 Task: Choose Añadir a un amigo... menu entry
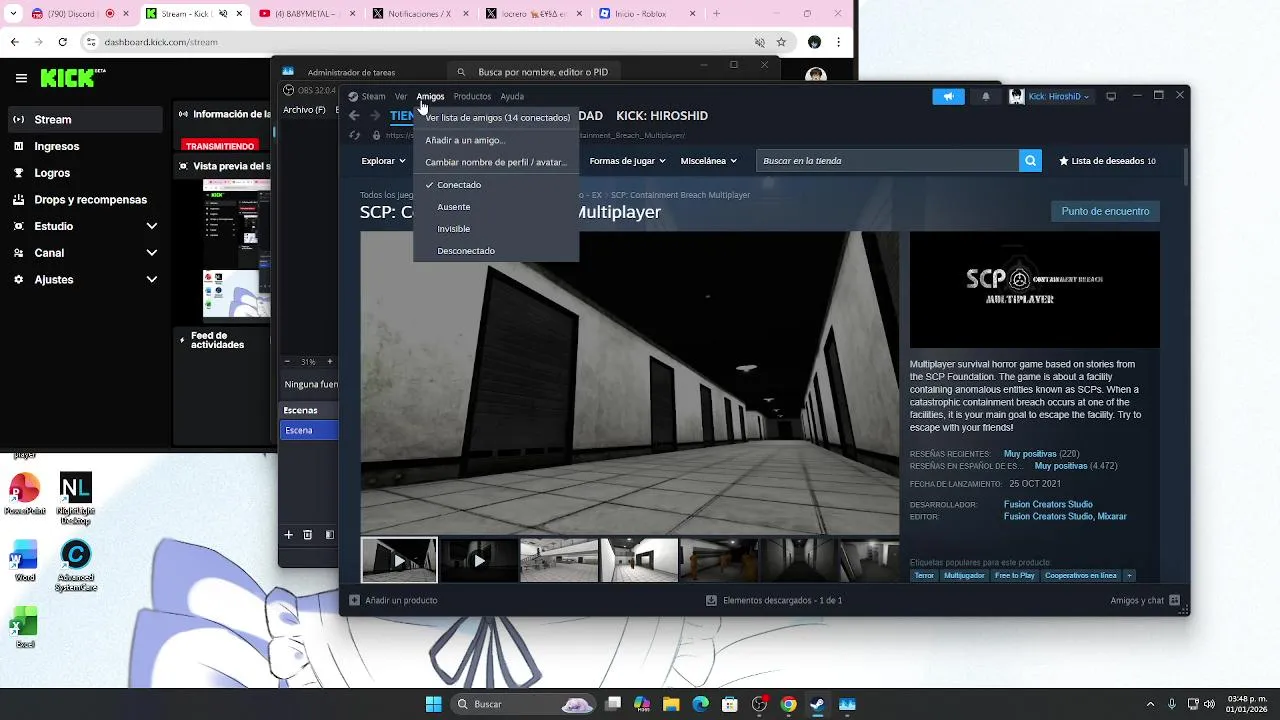click(496, 140)
